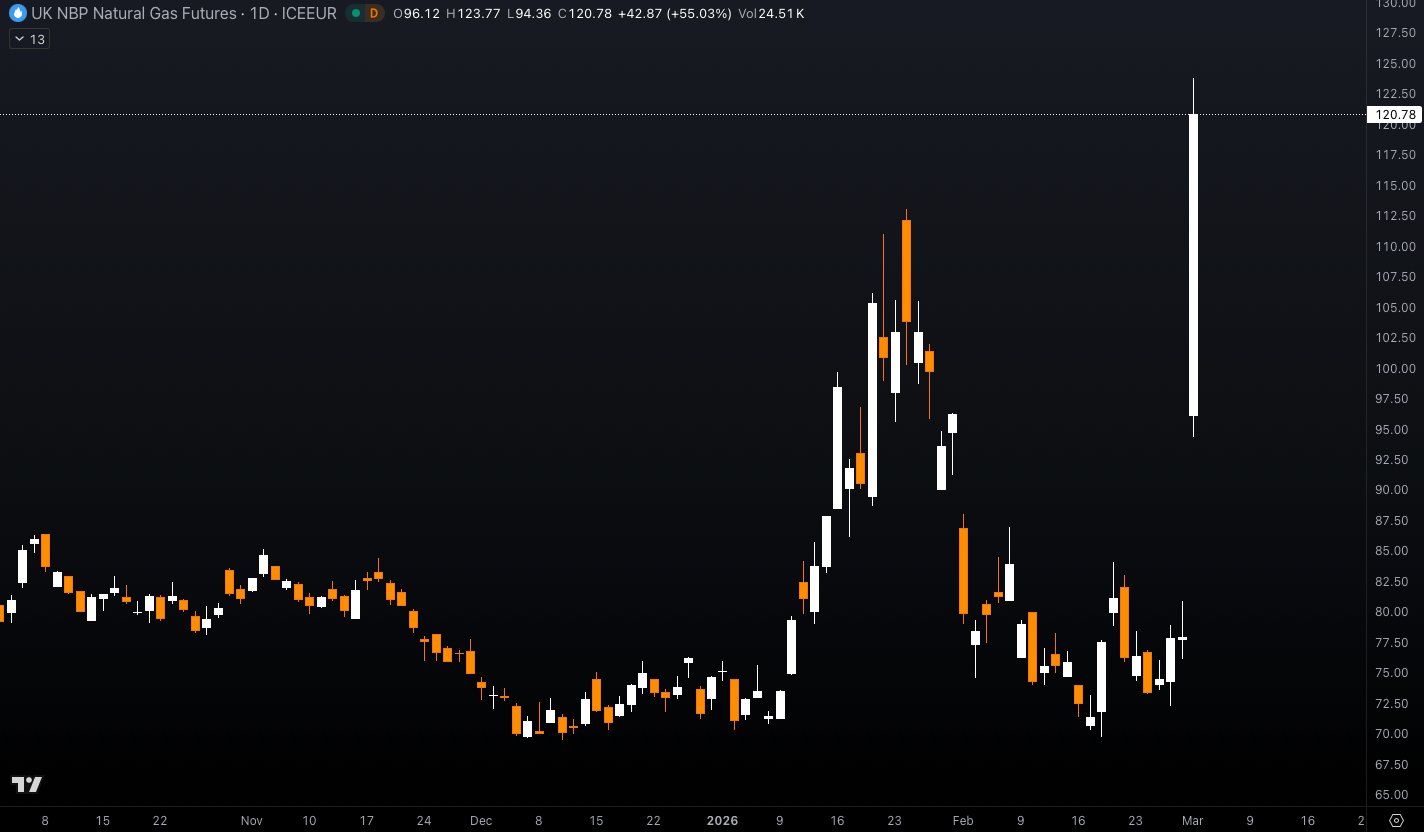Click the blue flame symbol logo
Screen dimensions: 1424x832
[17, 14]
